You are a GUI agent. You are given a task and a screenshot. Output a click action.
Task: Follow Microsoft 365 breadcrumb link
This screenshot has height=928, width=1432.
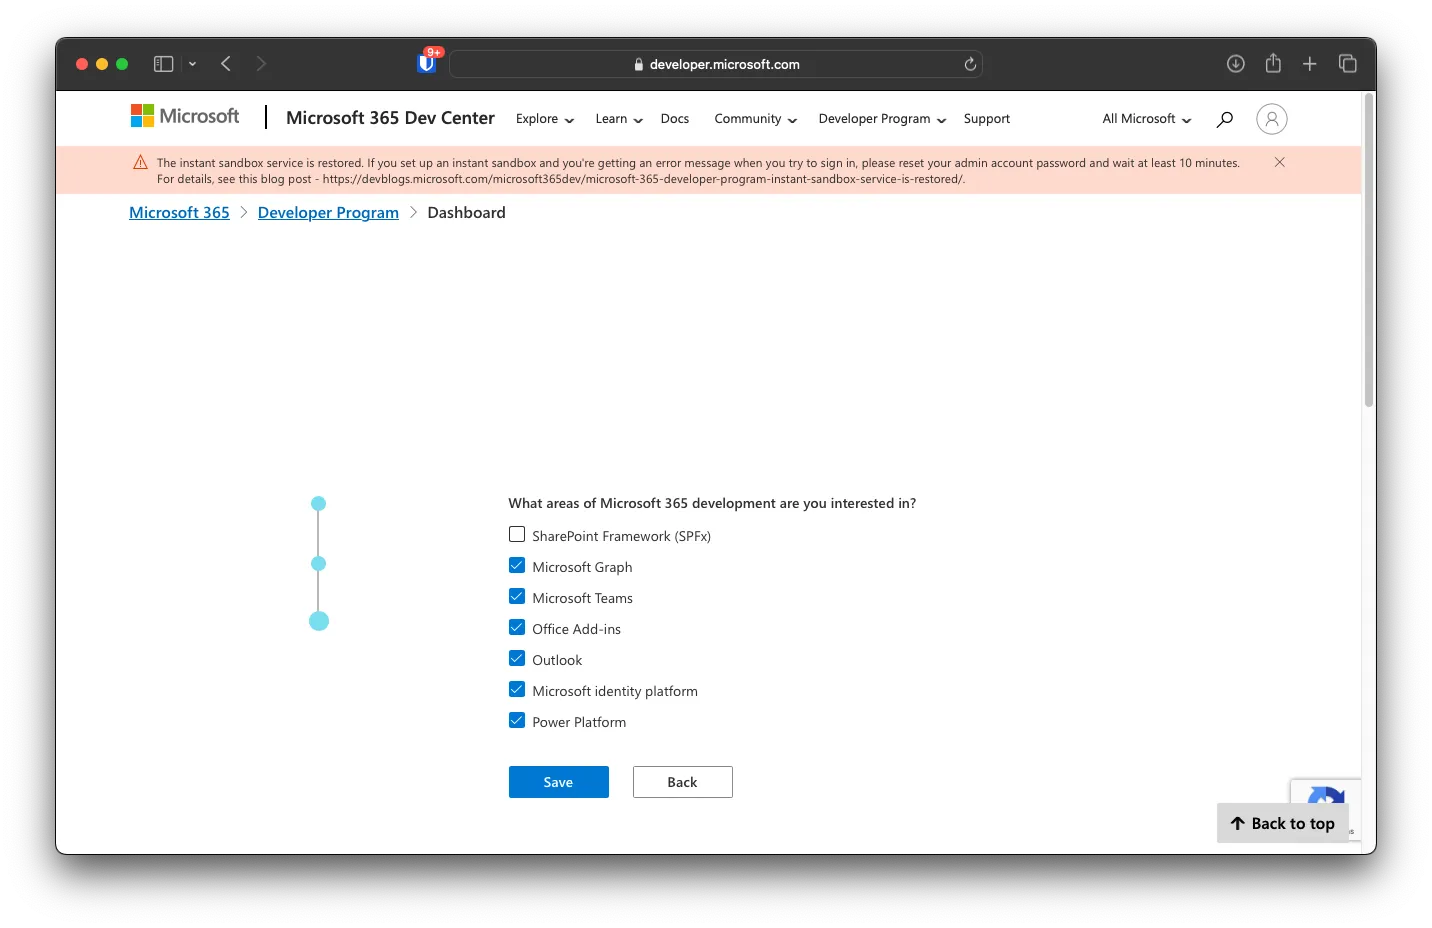point(179,213)
